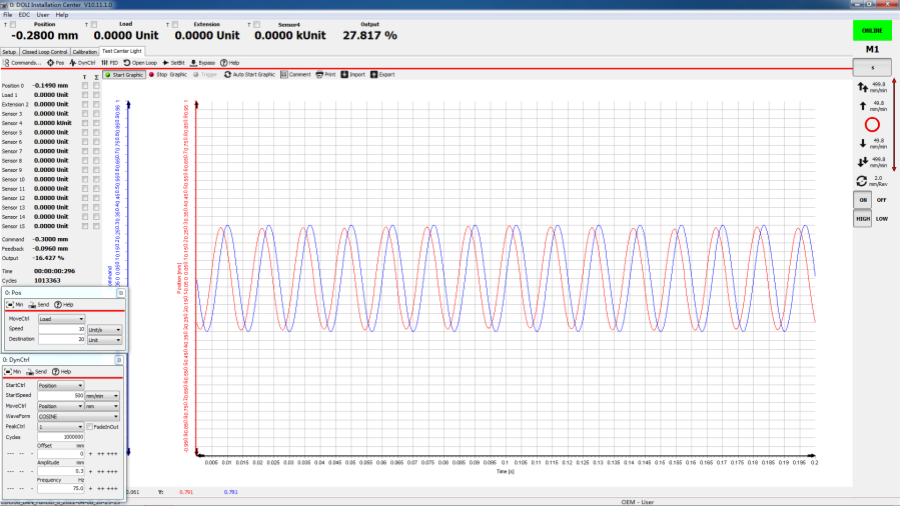900x506 pixels.
Task: Click the green ONLINE status button
Action: point(872,30)
